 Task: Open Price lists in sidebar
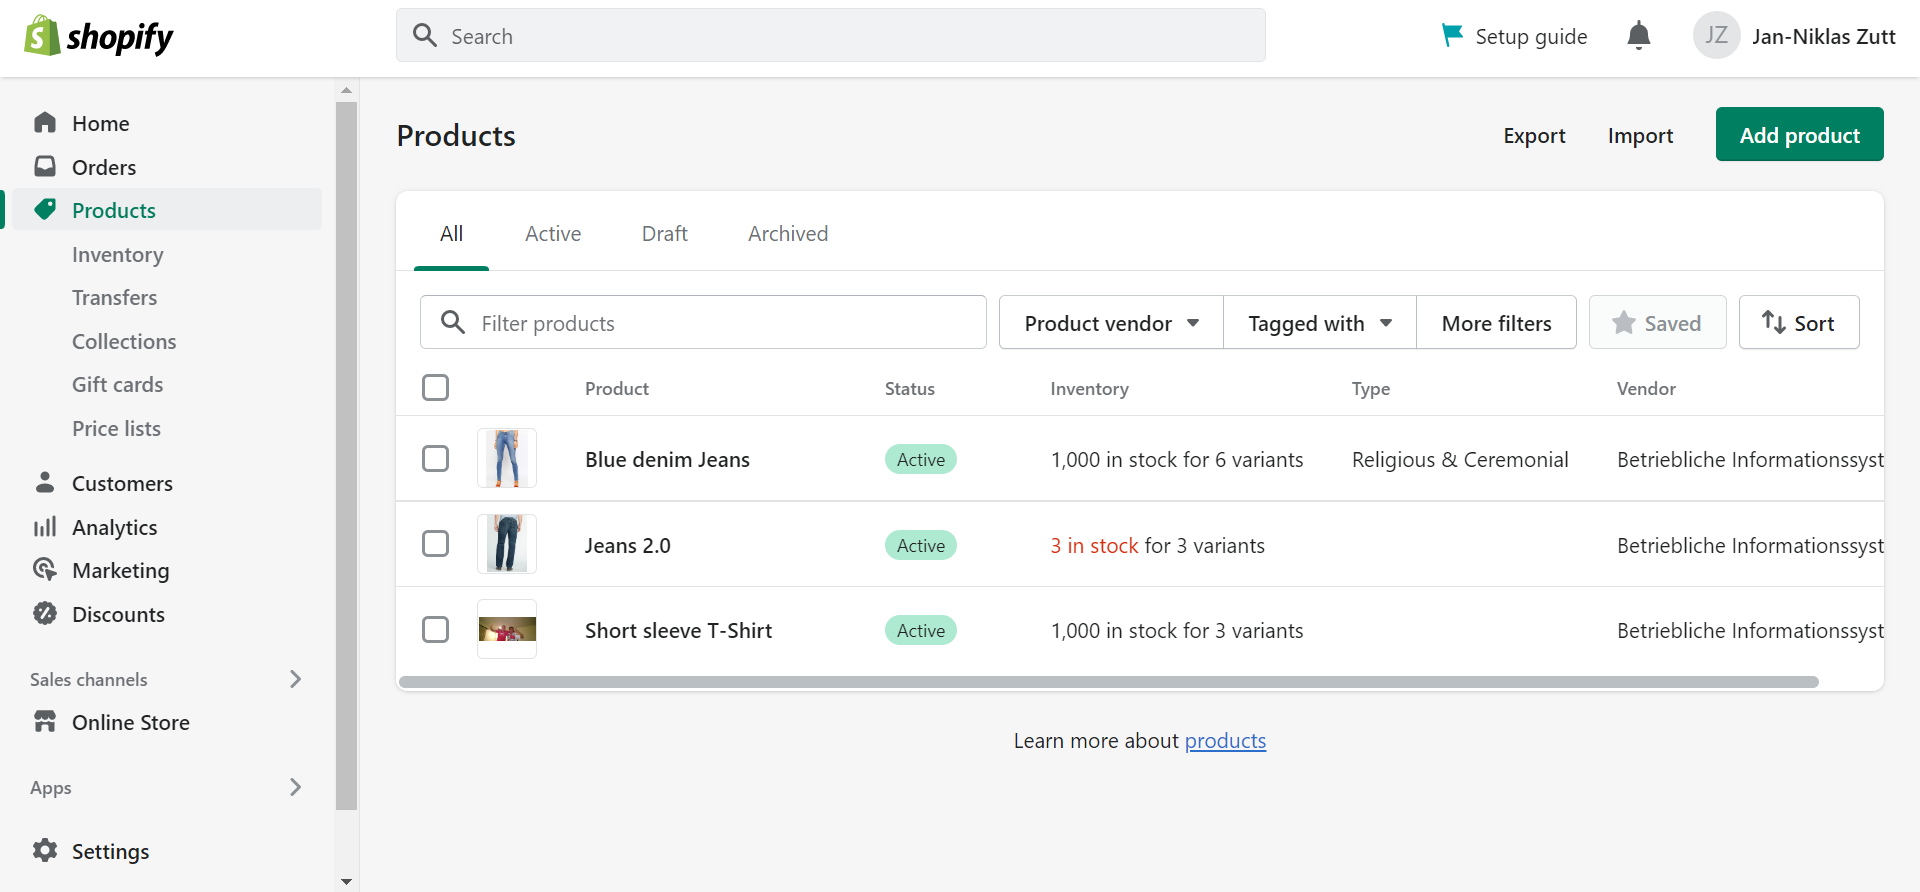pyautogui.click(x=117, y=429)
